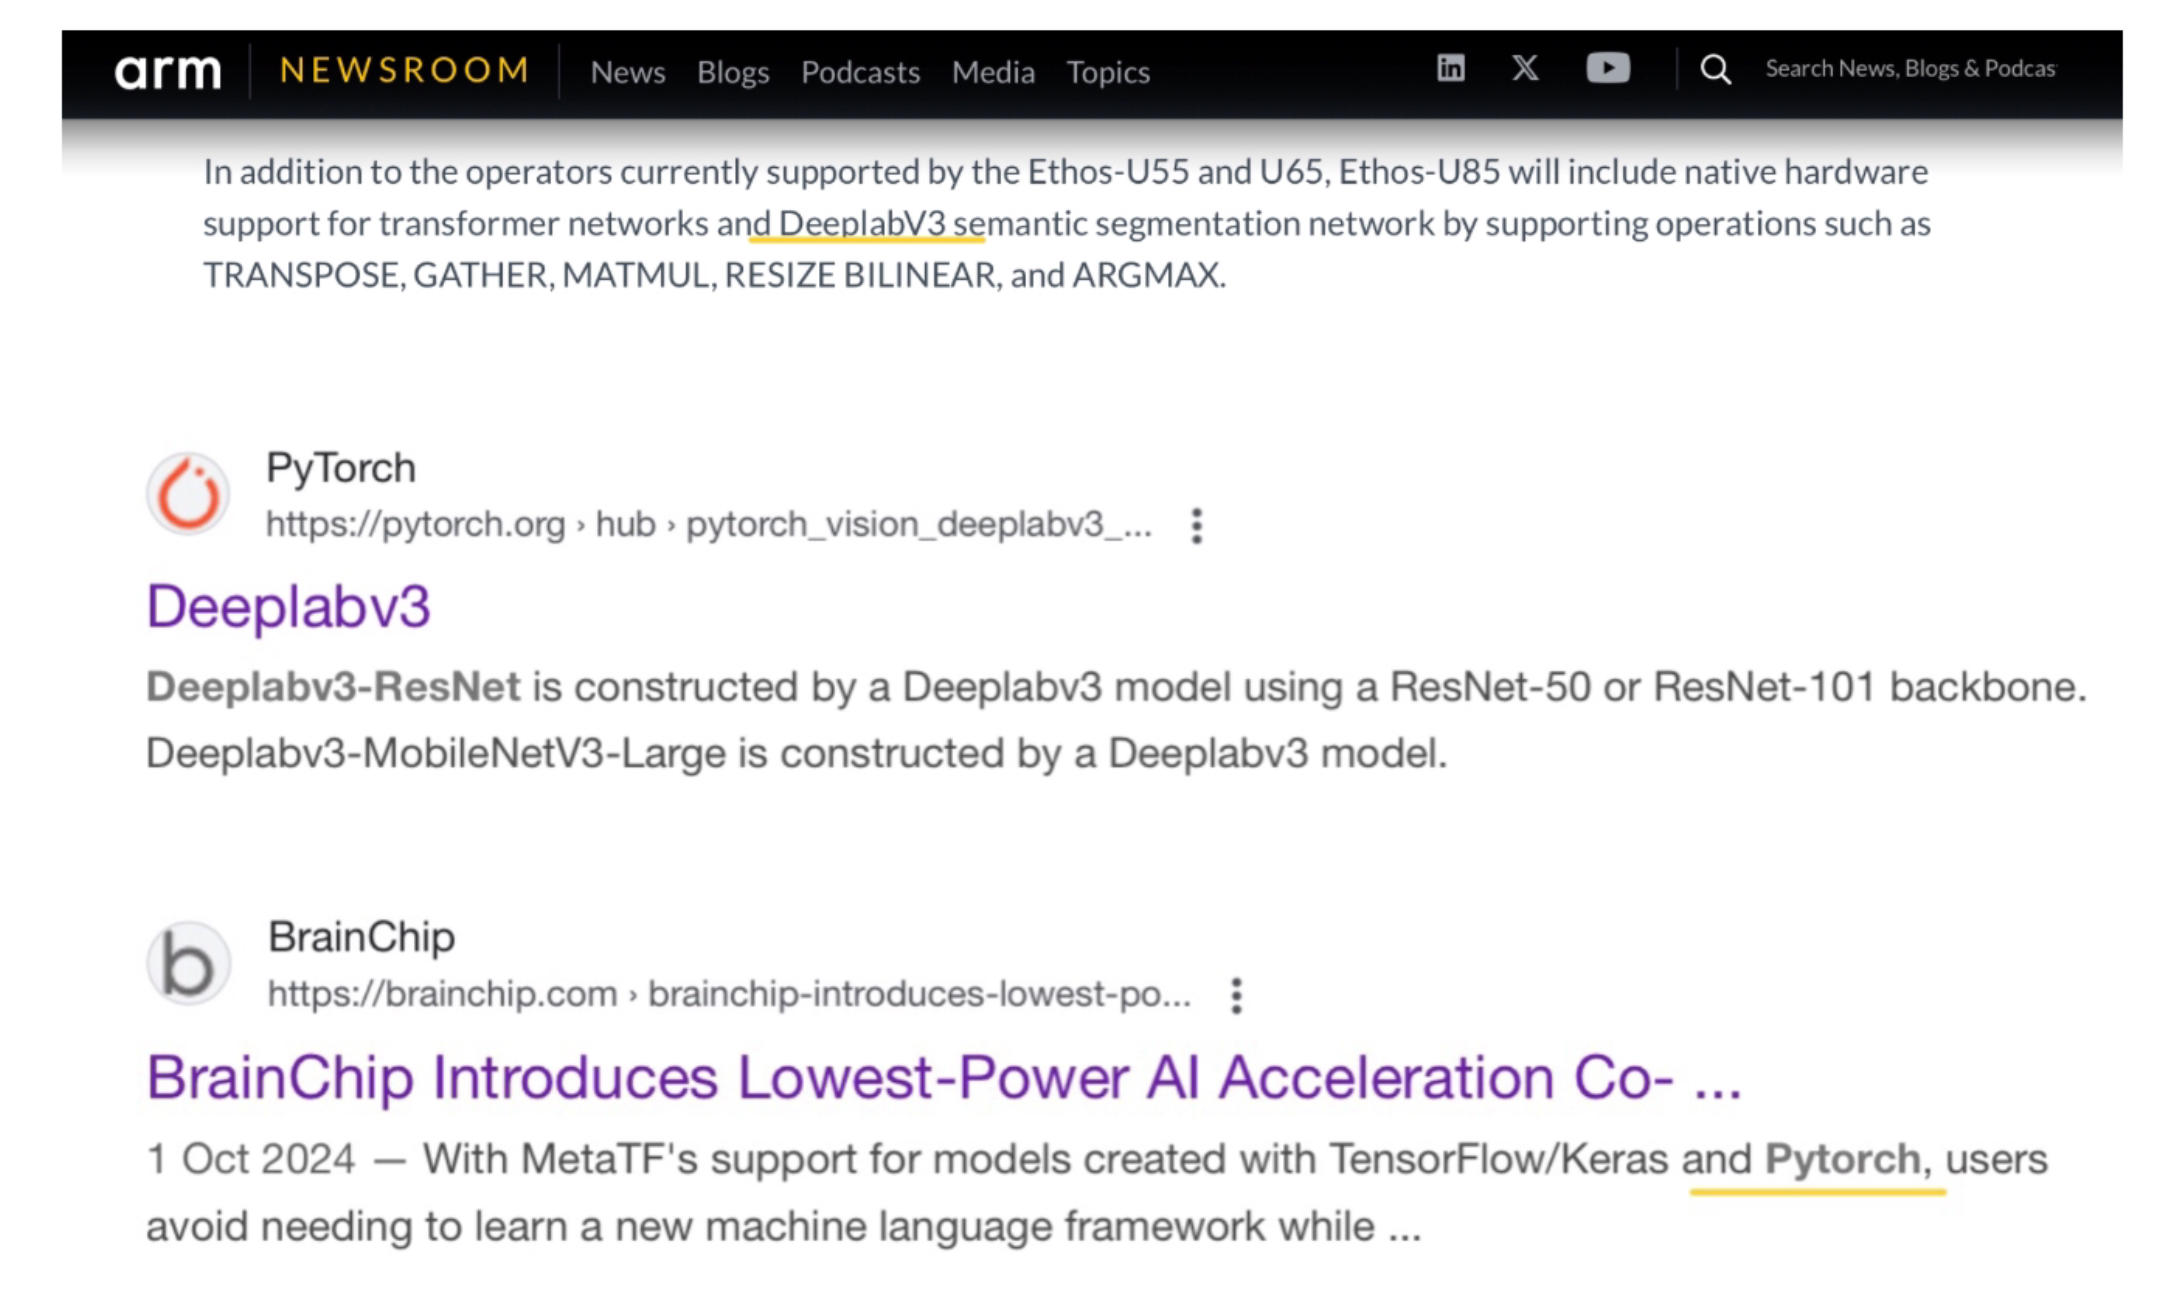Viewport: 2160px width, 1303px height.
Task: Click the PyTorch flame favicon
Action: [x=188, y=494]
